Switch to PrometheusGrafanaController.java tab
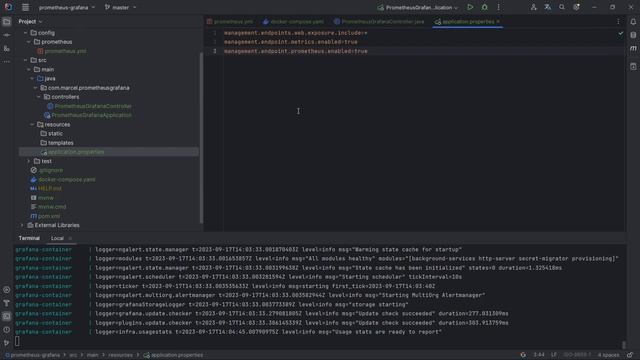640x360 pixels. pyautogui.click(x=379, y=22)
